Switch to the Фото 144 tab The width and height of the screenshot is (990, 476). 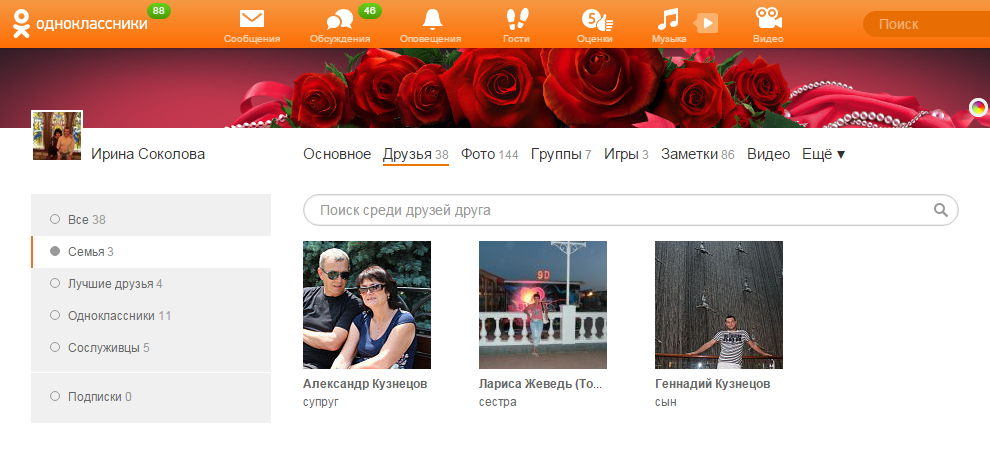click(489, 154)
